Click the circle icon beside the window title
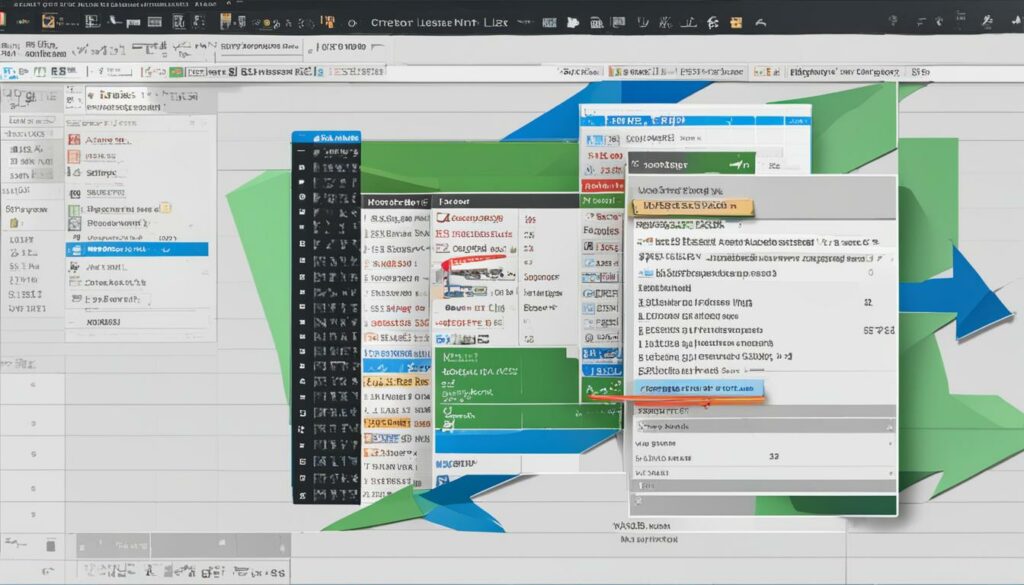 [352, 23]
